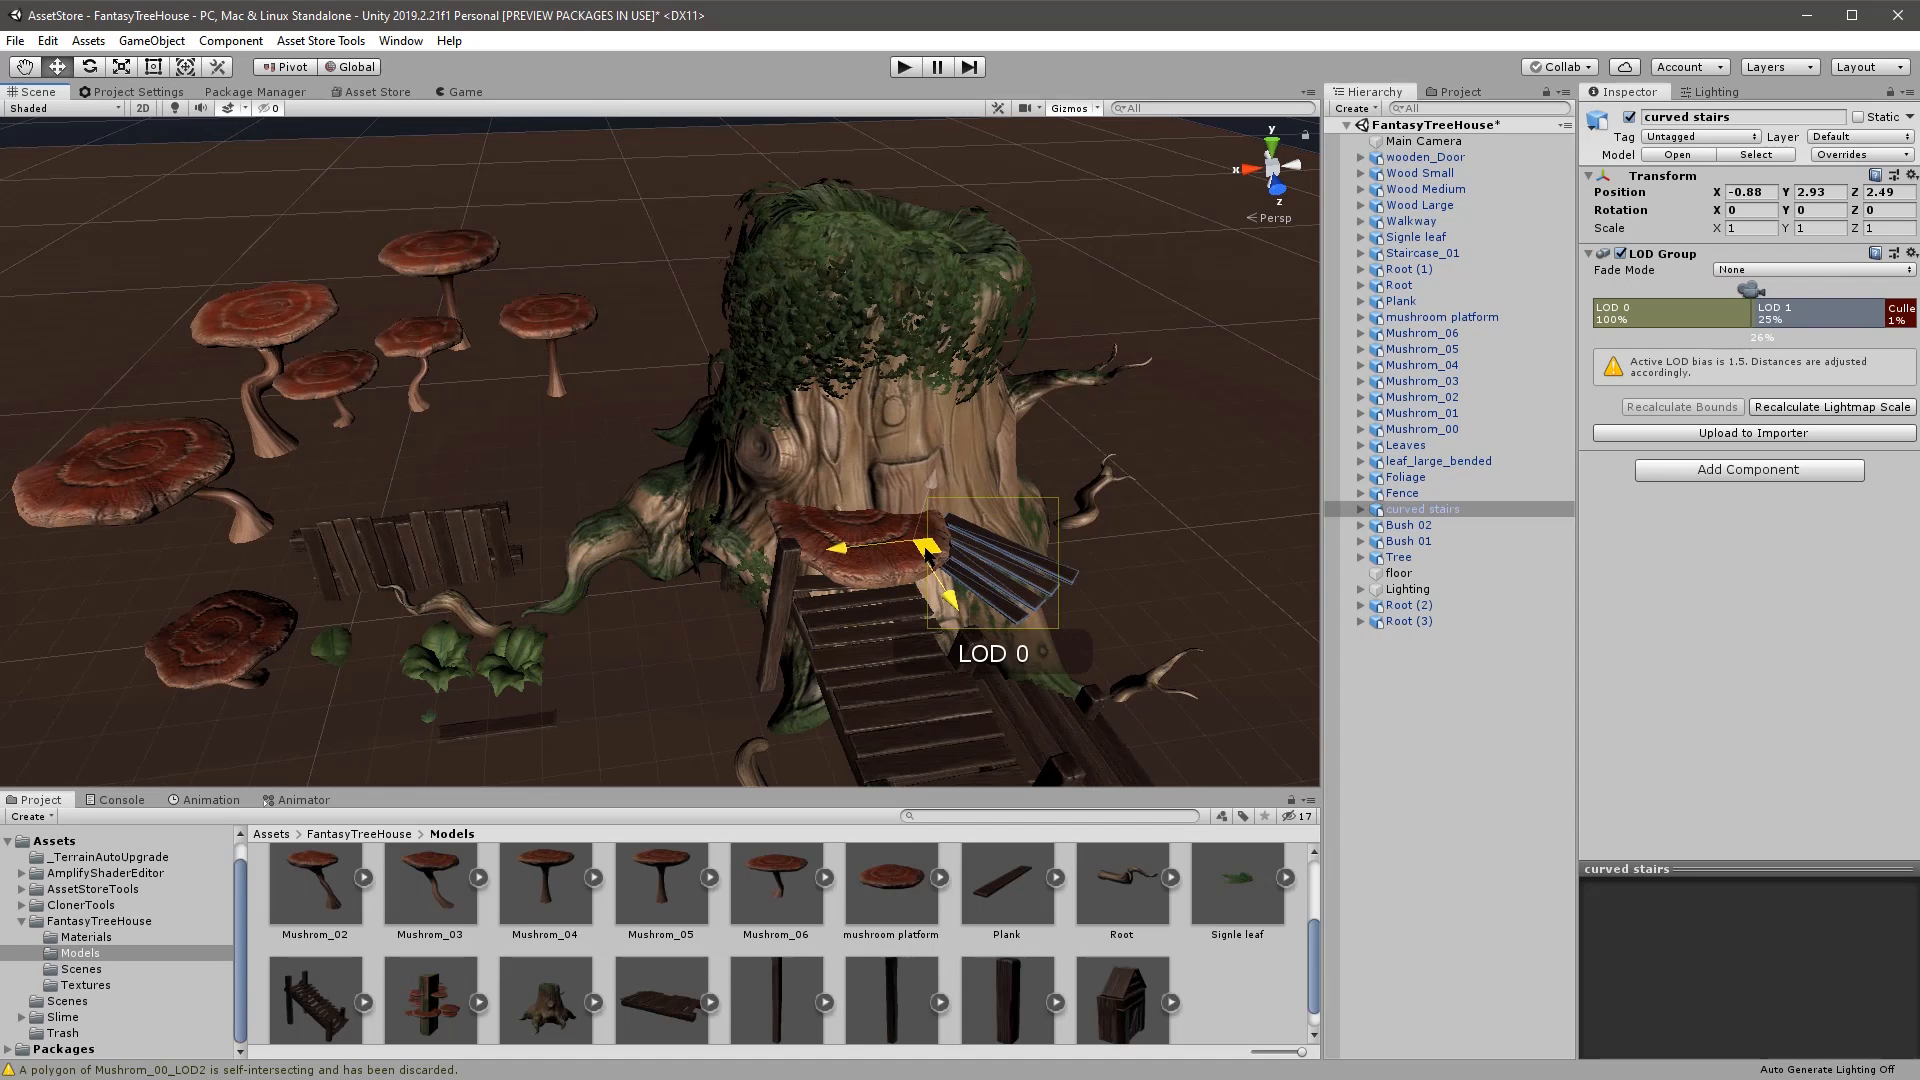Expand Mushrom_02 model sub-assets arrow
The height and width of the screenshot is (1080, 1920).
[x=364, y=877]
